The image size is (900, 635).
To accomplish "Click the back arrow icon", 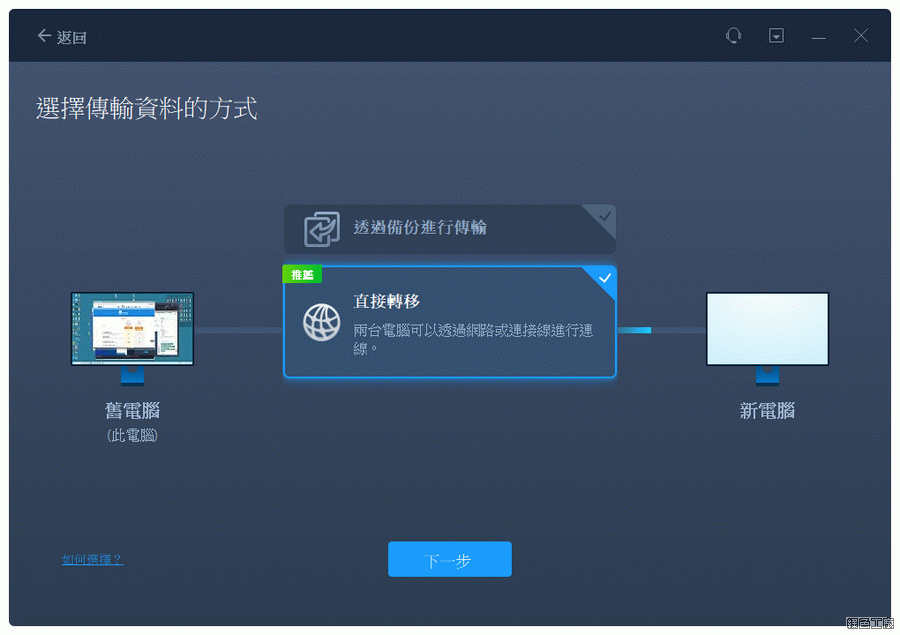I will (x=43, y=36).
